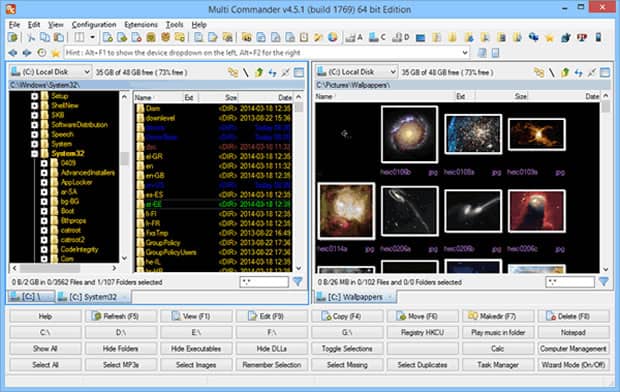Go to root with right panel backslash icon
The height and width of the screenshot is (392, 620).
click(552, 72)
